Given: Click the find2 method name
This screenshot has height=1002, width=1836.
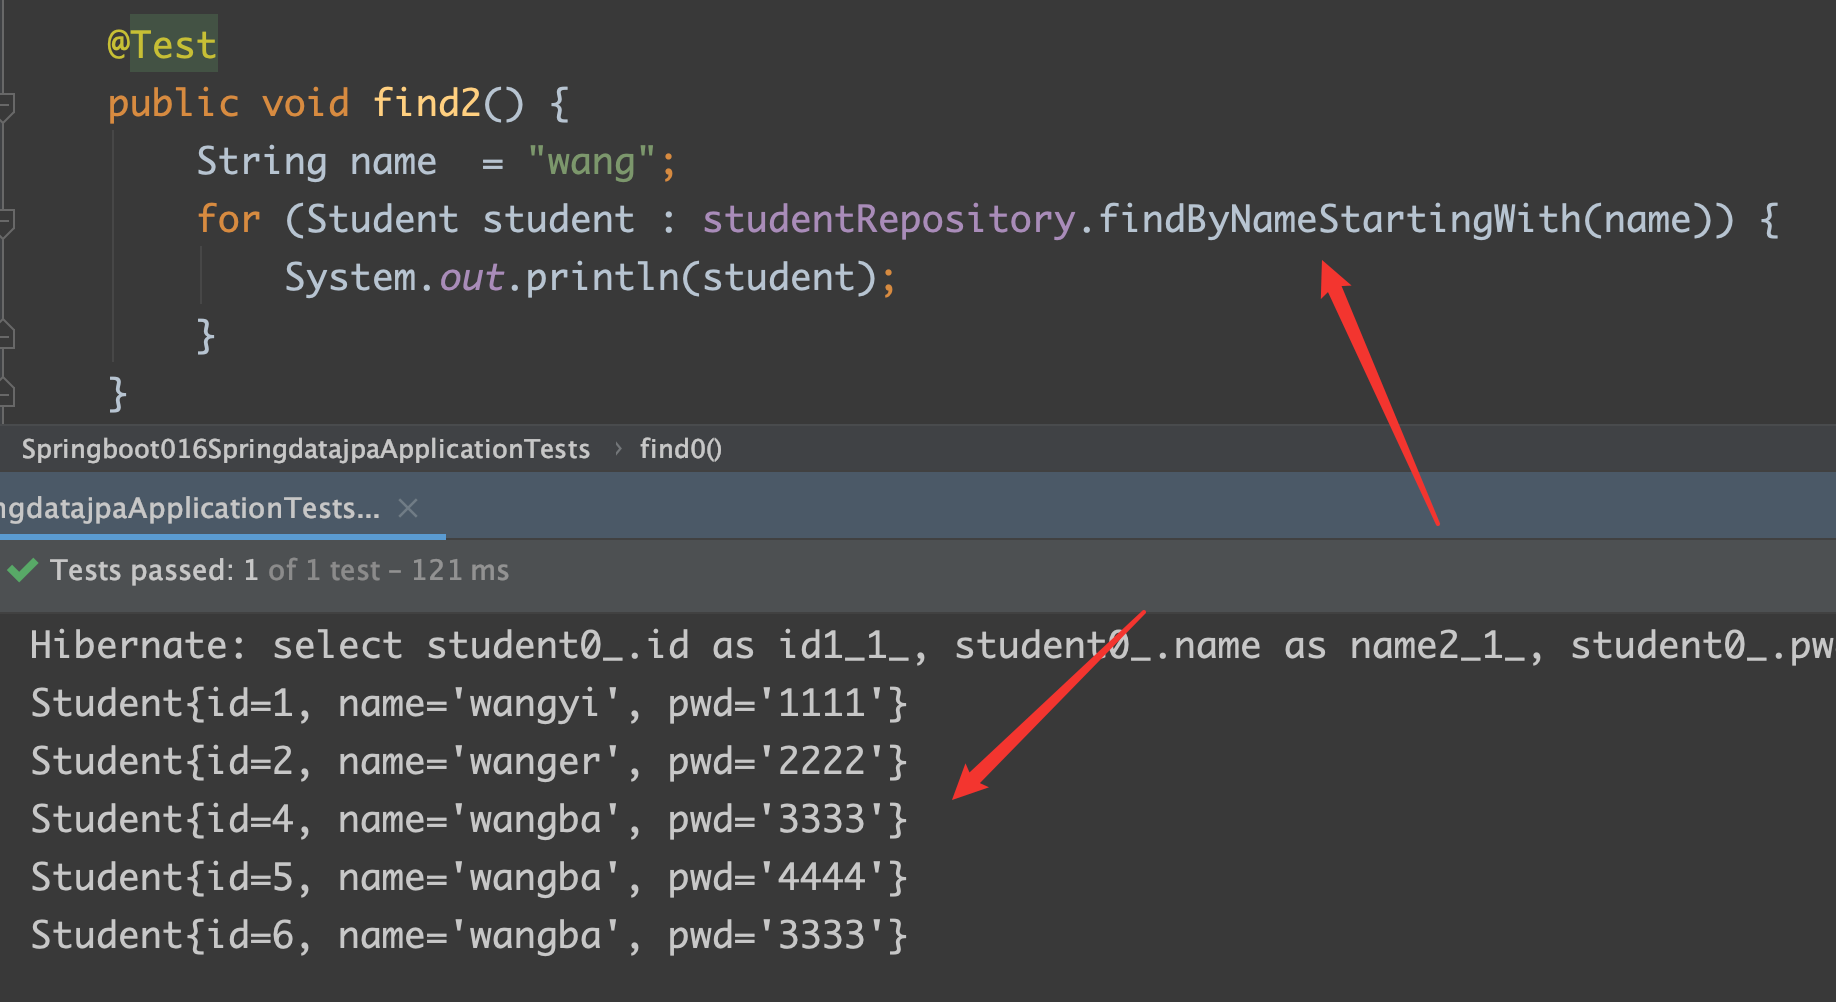Looking at the screenshot, I should tap(427, 103).
